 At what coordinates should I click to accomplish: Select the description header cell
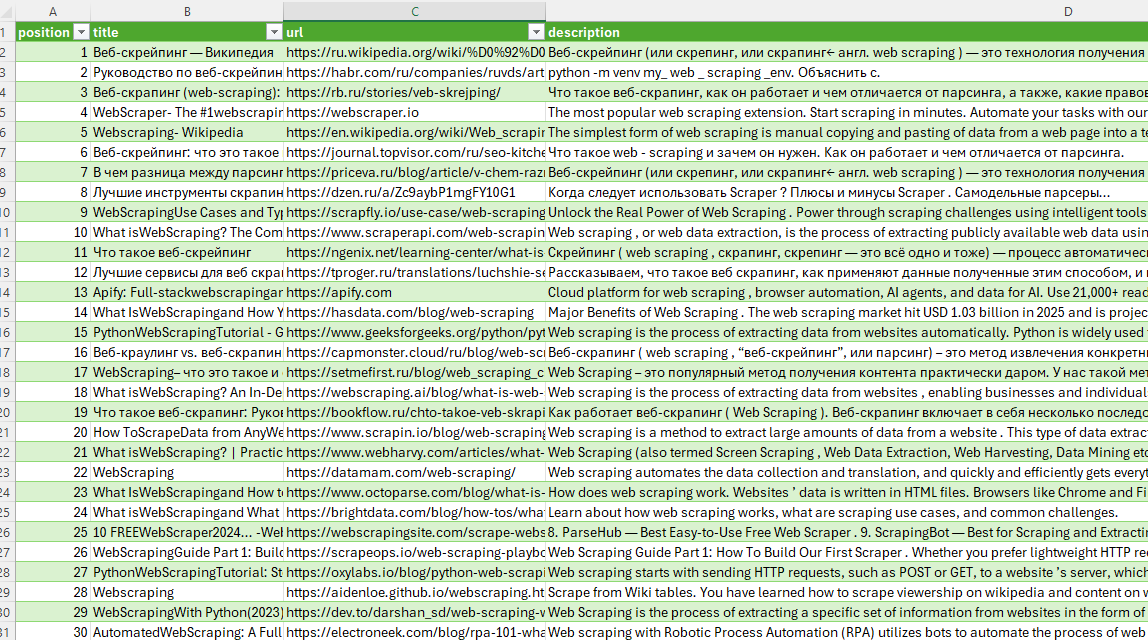coord(847,32)
